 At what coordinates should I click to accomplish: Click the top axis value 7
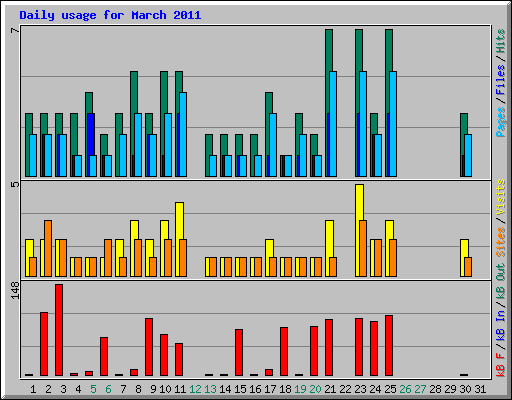[15, 30]
